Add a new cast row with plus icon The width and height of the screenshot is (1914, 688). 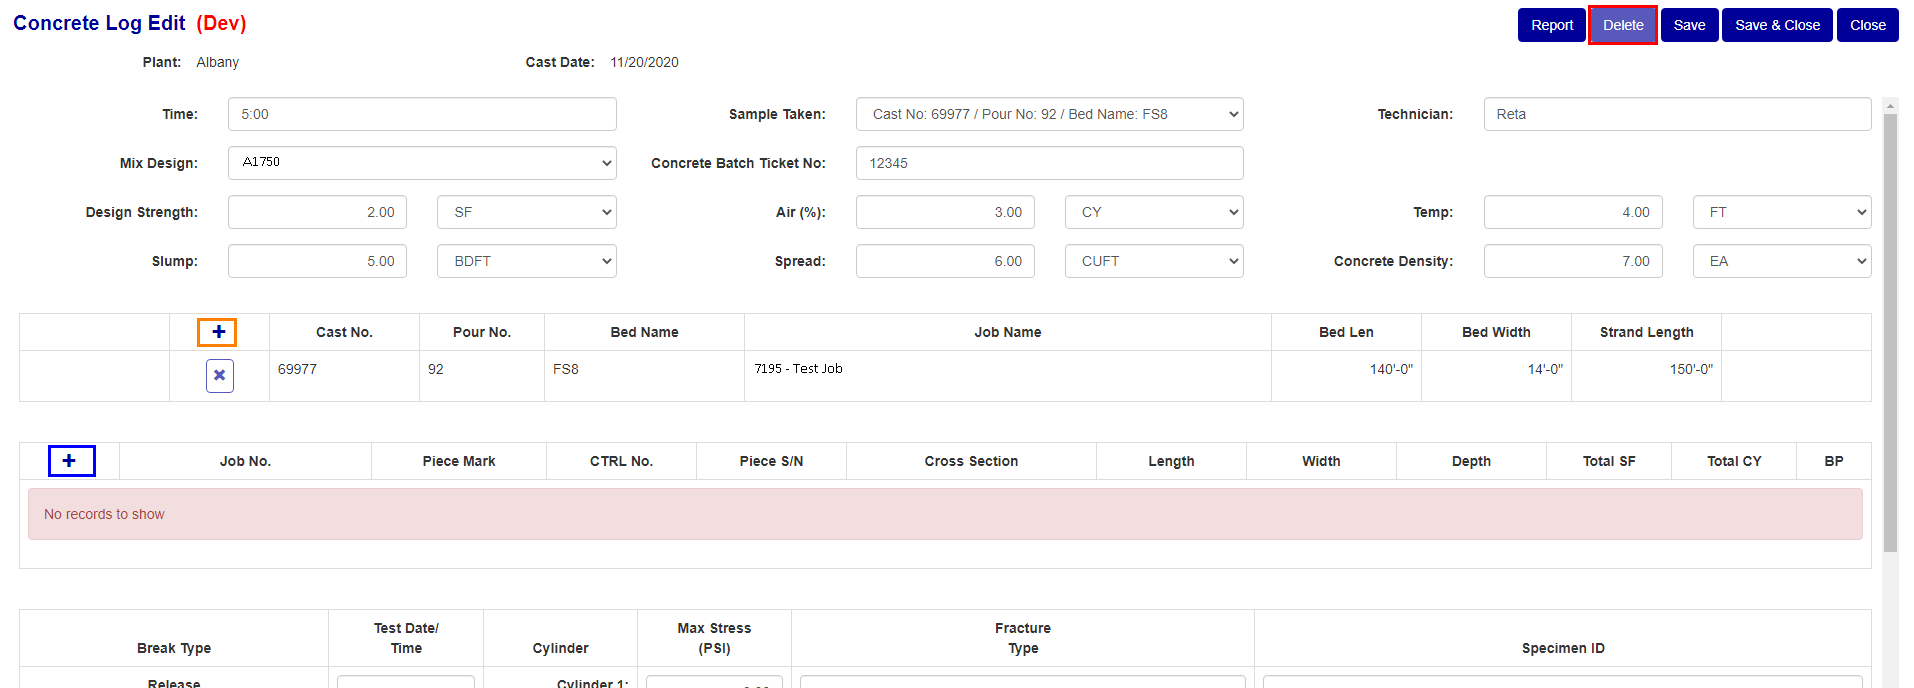pos(218,332)
